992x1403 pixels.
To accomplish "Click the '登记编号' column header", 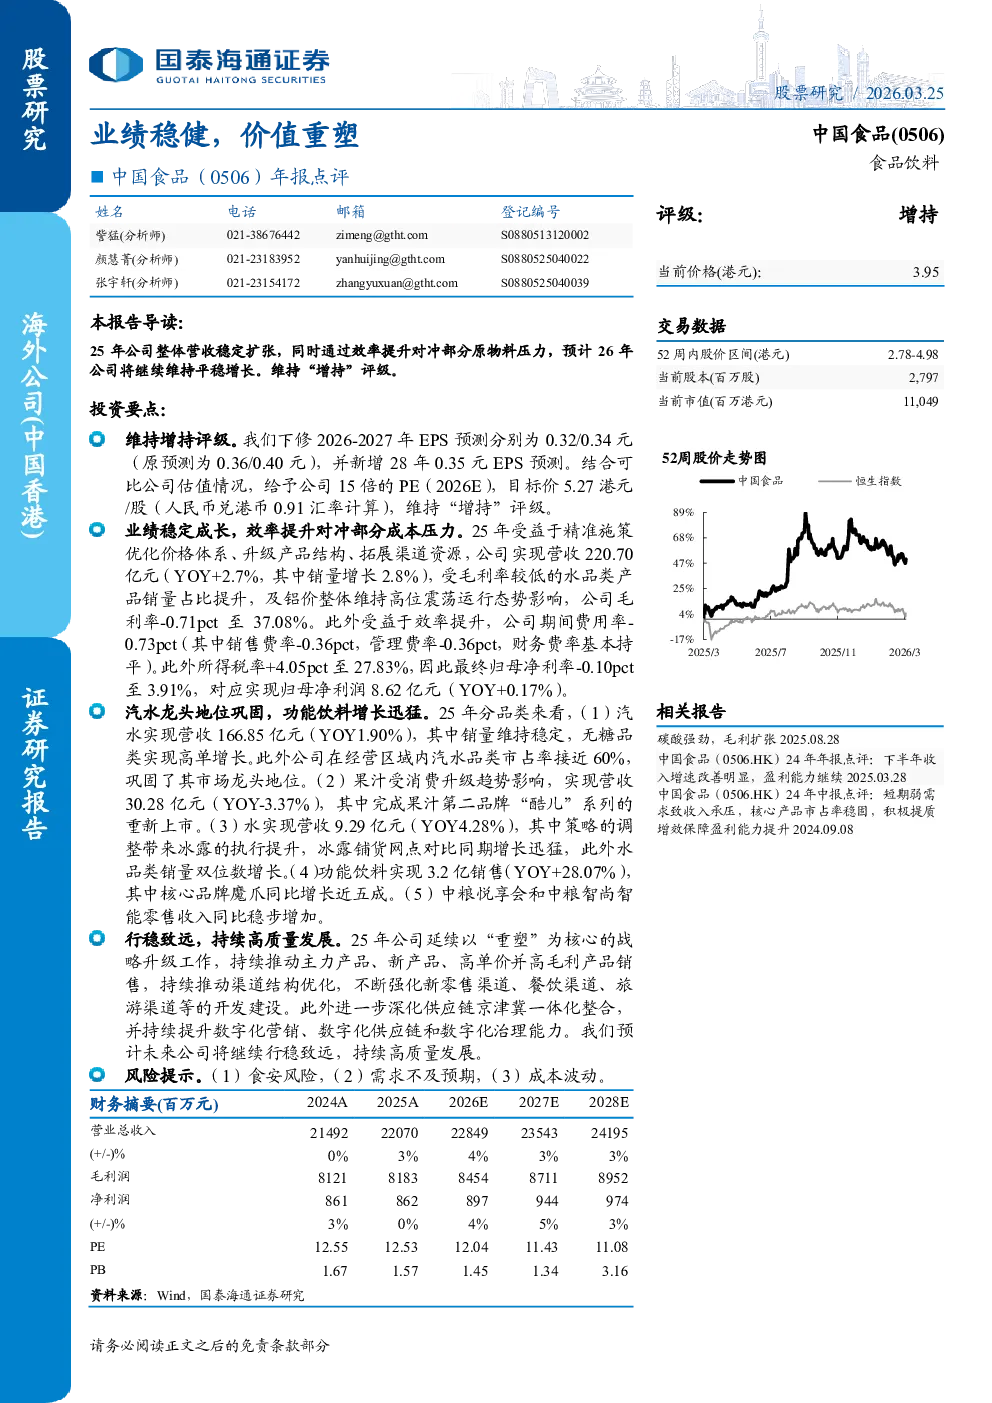I will tap(531, 212).
